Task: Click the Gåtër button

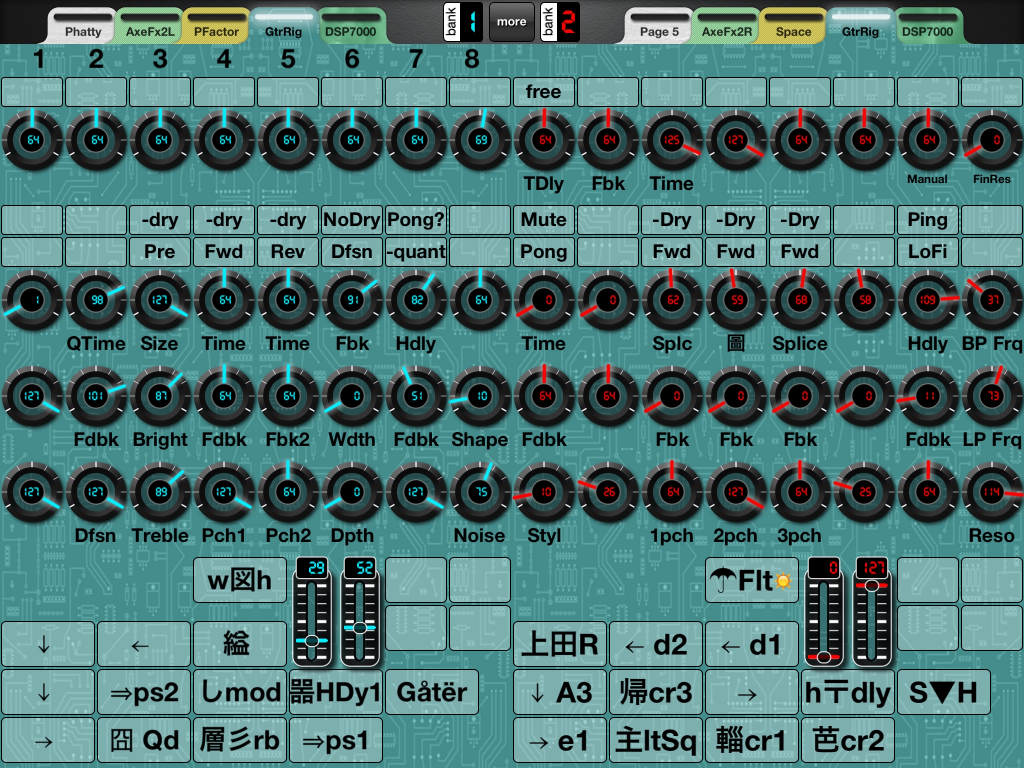Action: pos(432,692)
